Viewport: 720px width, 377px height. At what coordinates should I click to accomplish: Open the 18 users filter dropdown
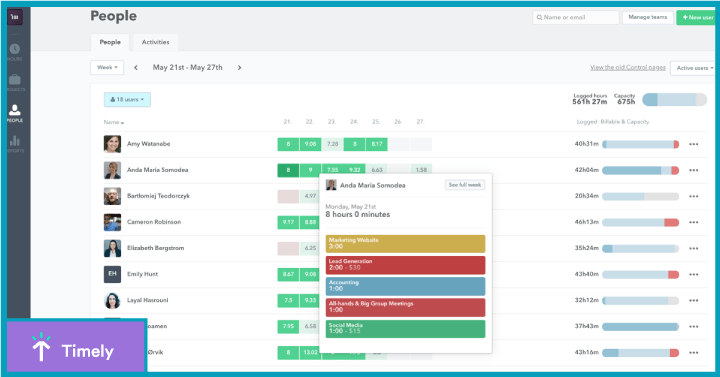click(x=127, y=100)
